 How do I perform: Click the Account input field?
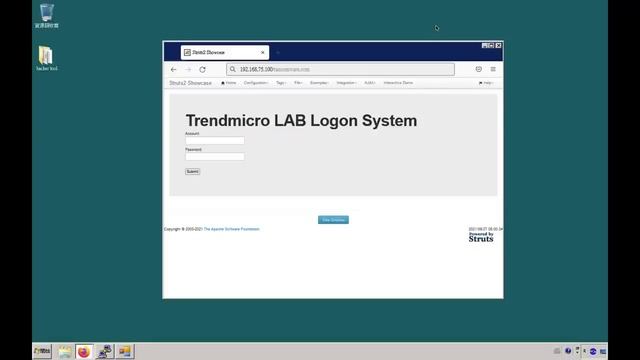215,140
